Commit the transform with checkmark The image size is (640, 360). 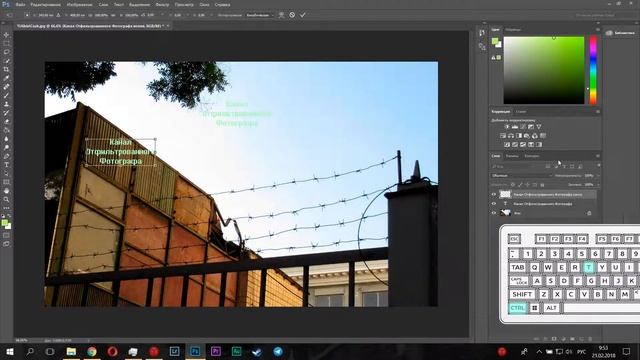click(302, 15)
